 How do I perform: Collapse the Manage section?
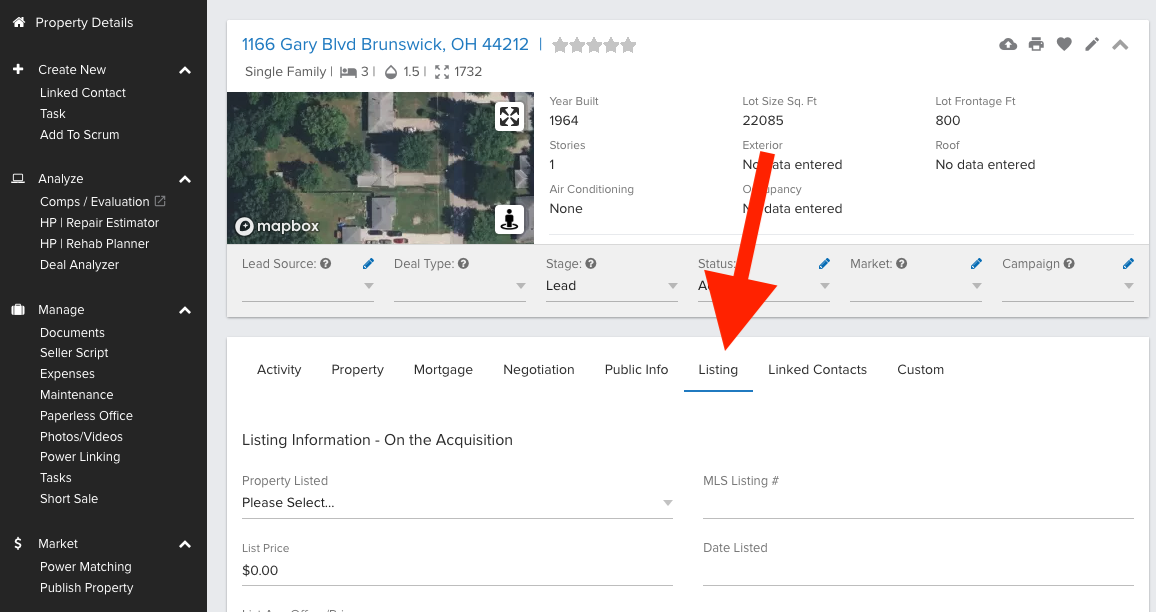pyautogui.click(x=185, y=310)
